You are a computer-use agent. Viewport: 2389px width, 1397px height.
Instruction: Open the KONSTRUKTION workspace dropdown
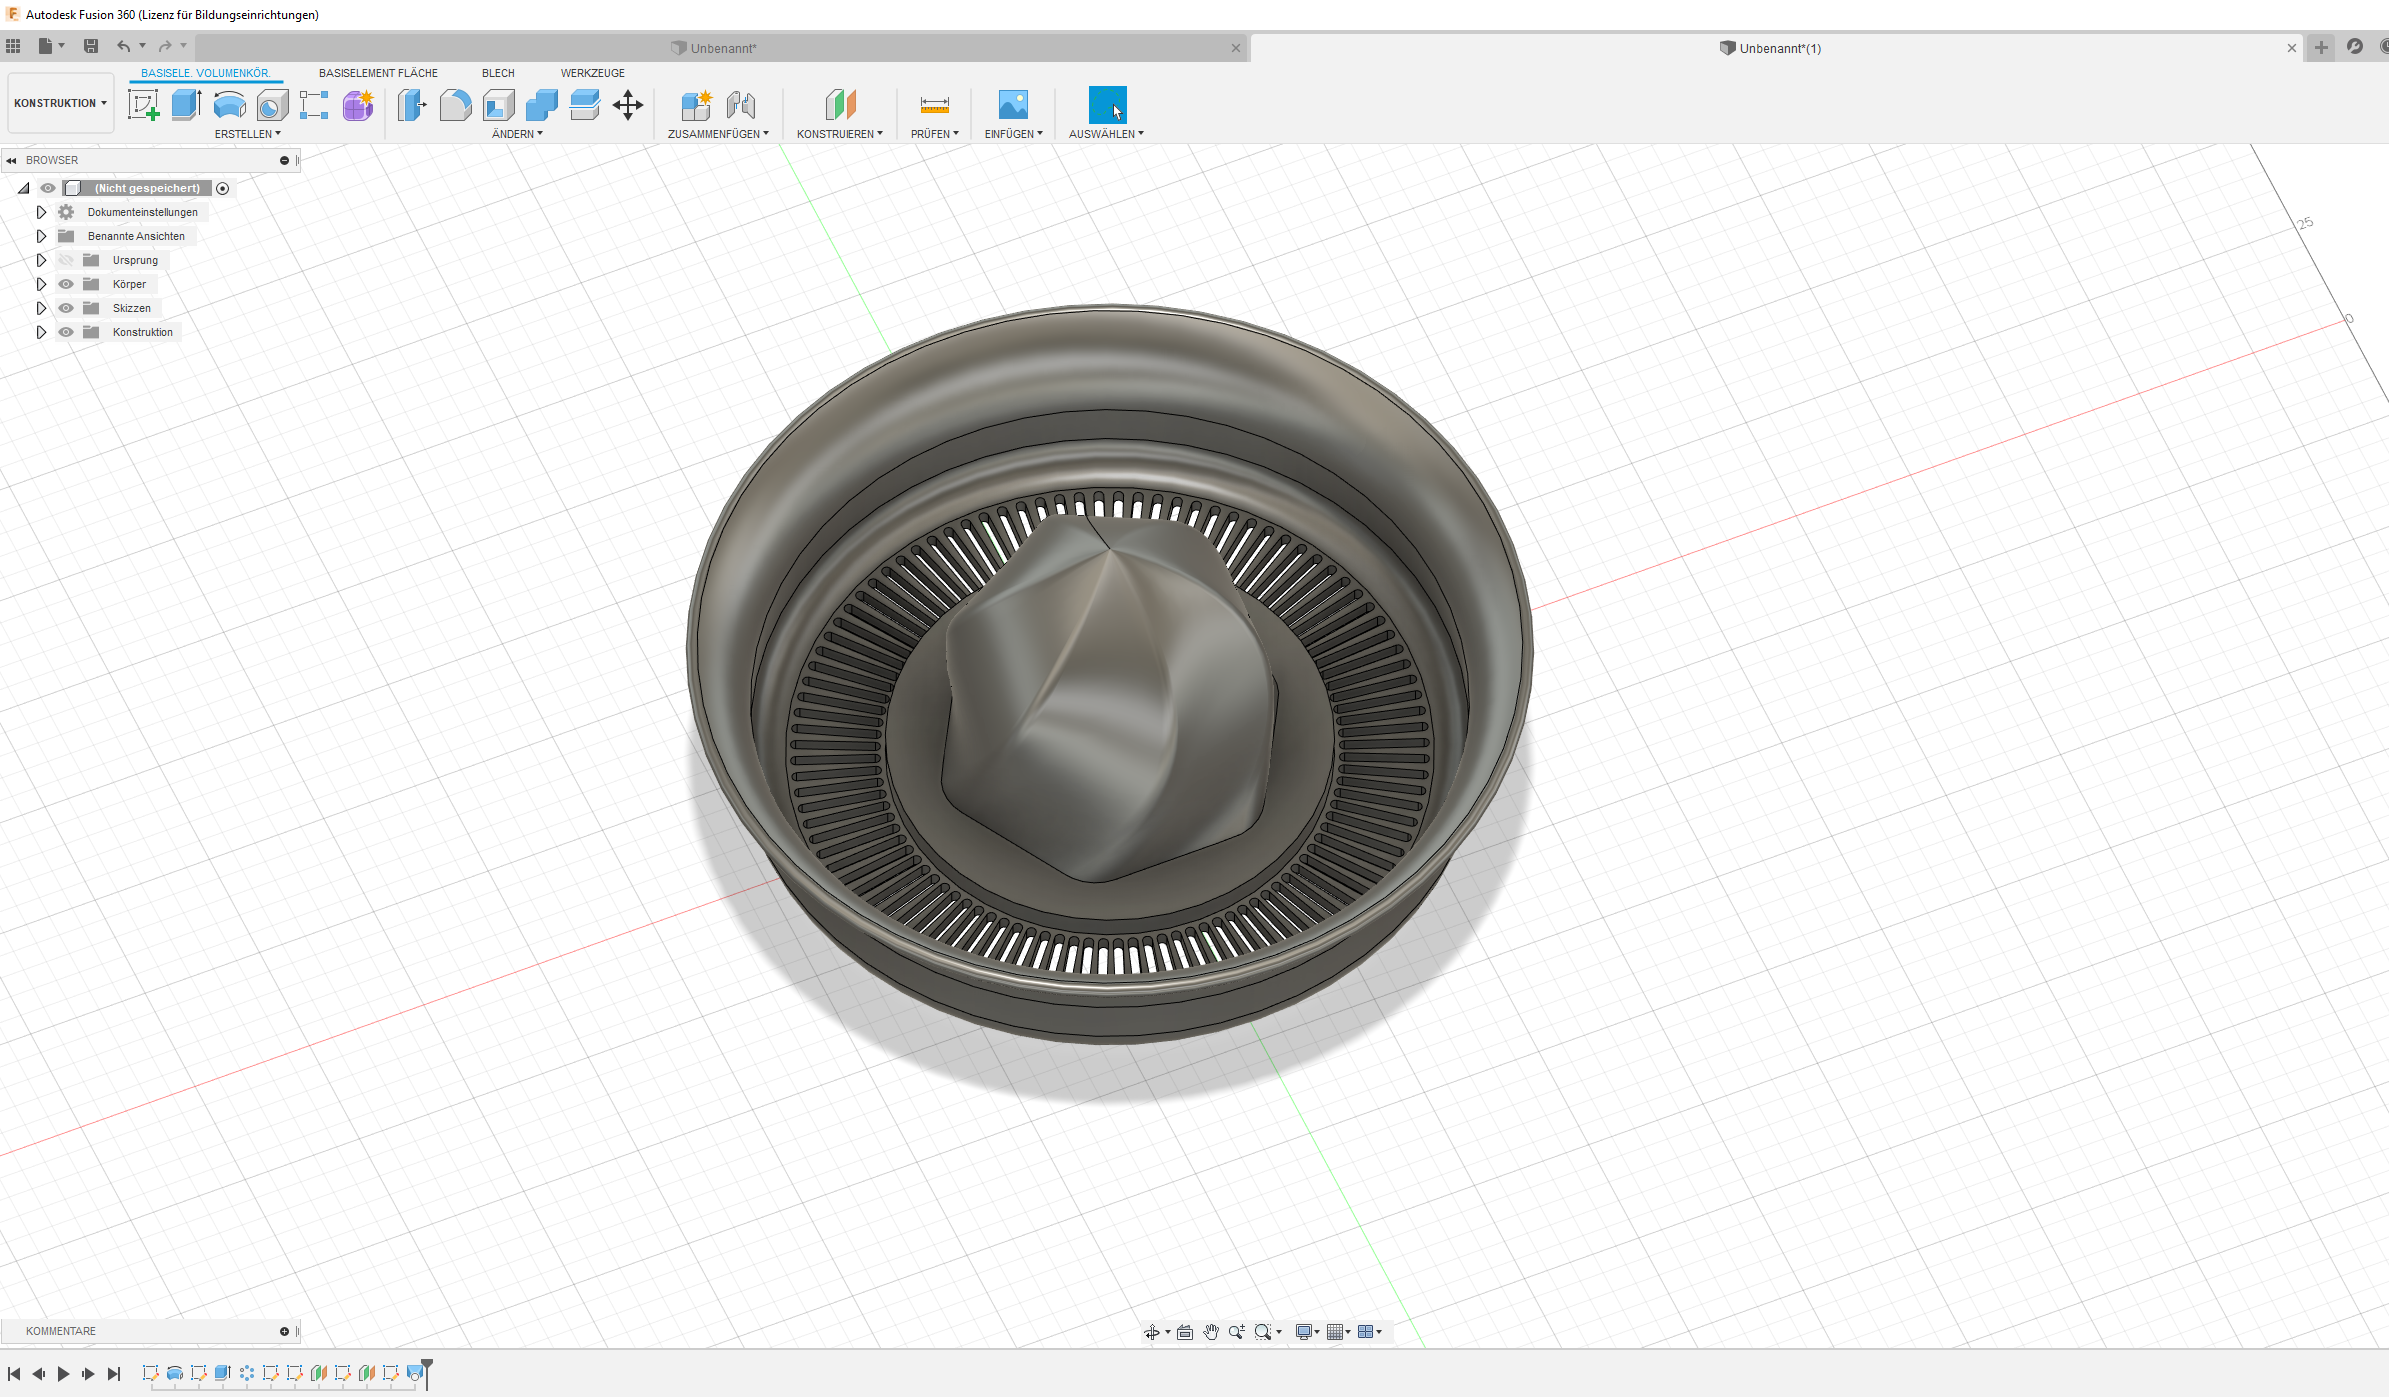[61, 103]
